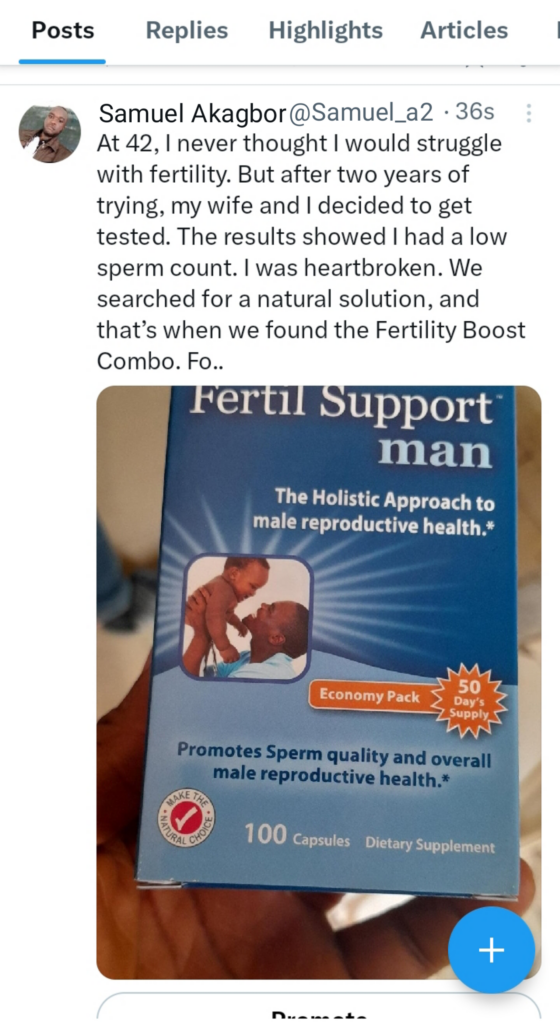Switch to the Replies tab
This screenshot has width=560, height=1024.
pyautogui.click(x=187, y=30)
